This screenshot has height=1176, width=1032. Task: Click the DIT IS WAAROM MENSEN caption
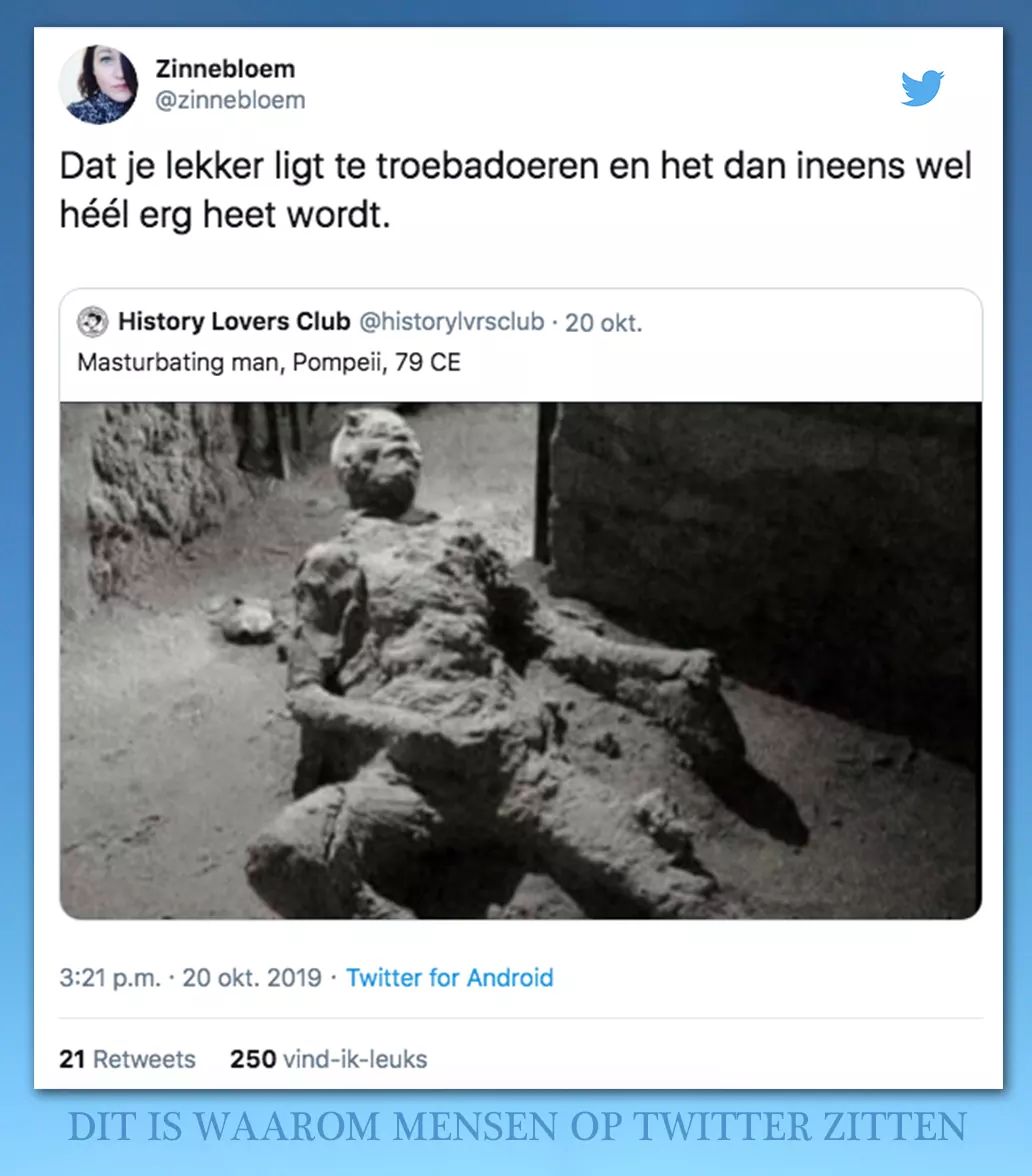[517, 1127]
